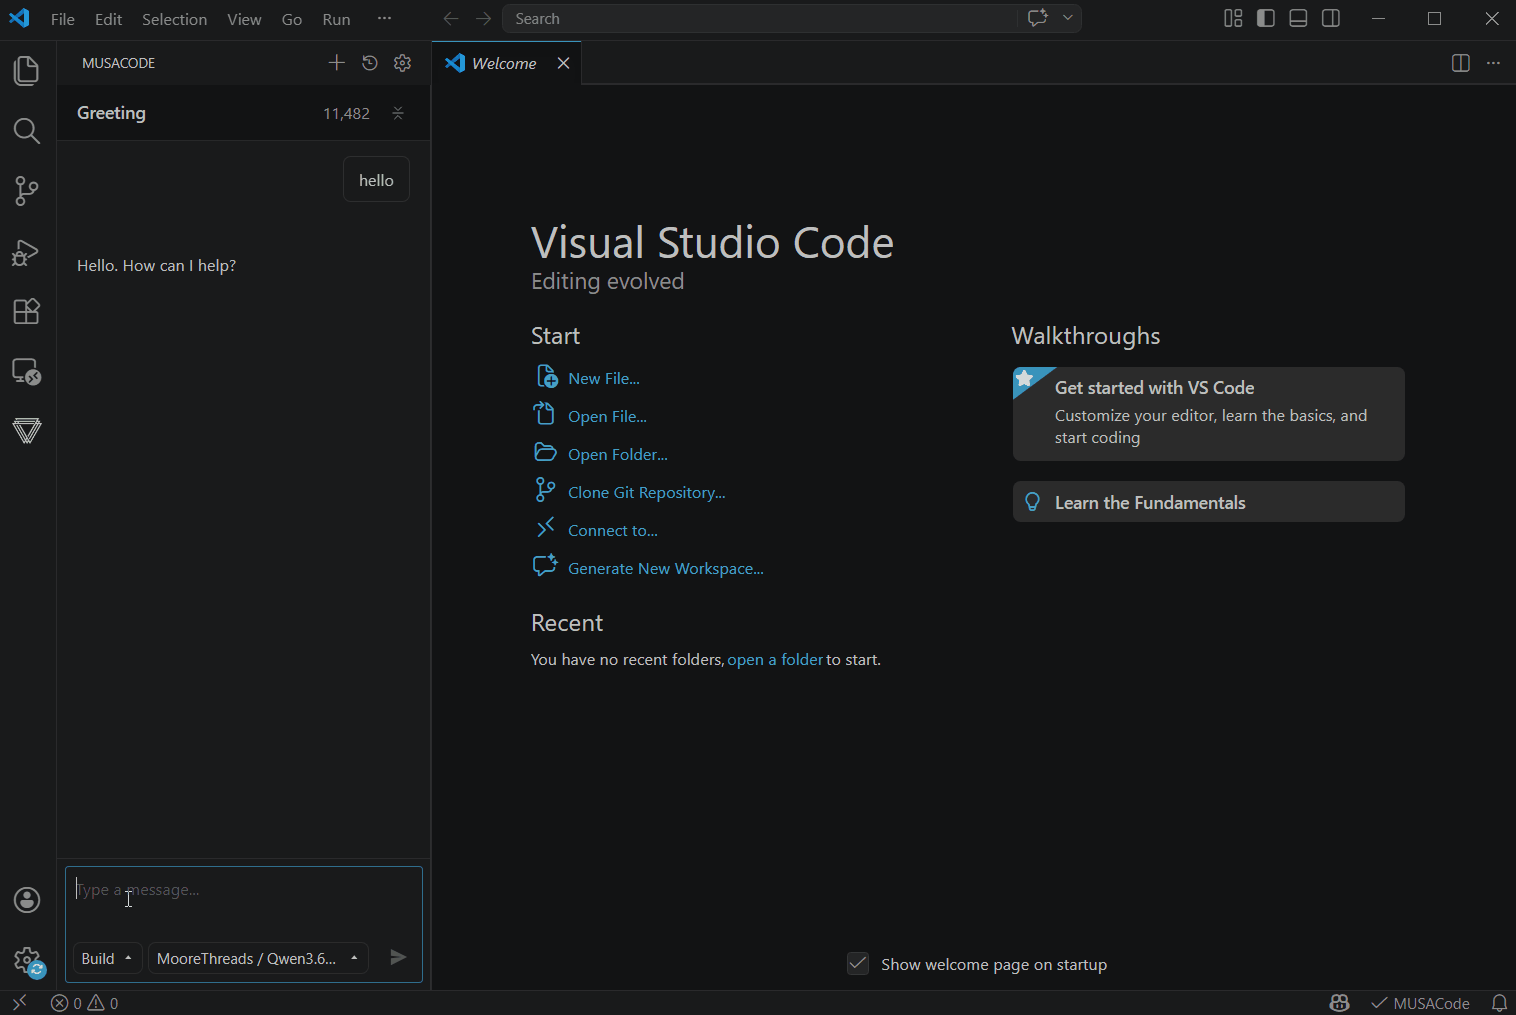Click Open File link
The width and height of the screenshot is (1516, 1015).
pos(607,416)
